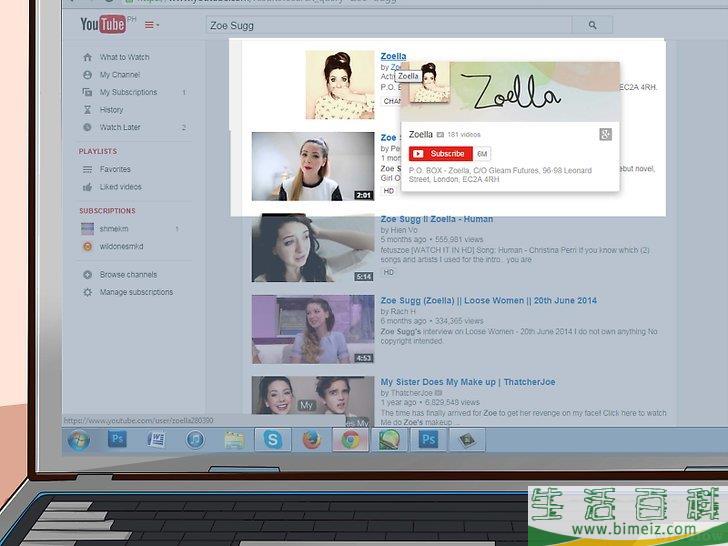This screenshot has width=728, height=546.
Task: Open Firefox from the taskbar
Action: 312,440
